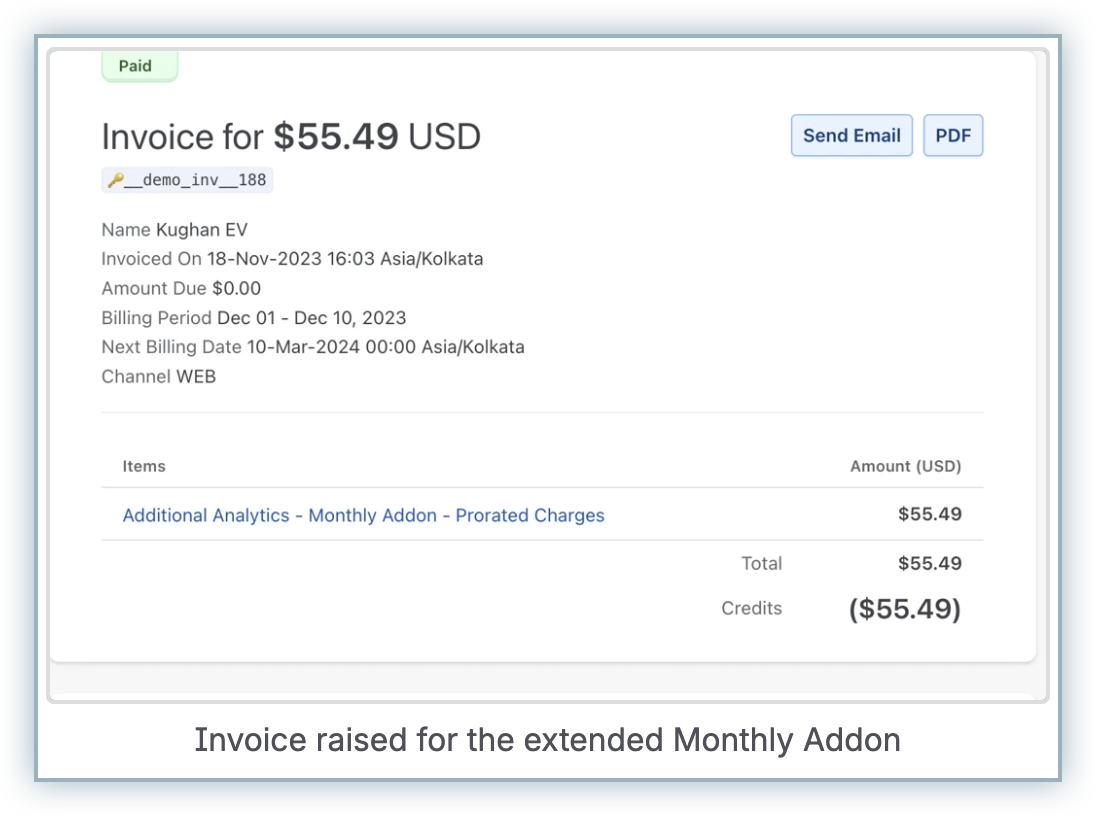Click the Amount (USD) column header

pyautogui.click(x=905, y=466)
